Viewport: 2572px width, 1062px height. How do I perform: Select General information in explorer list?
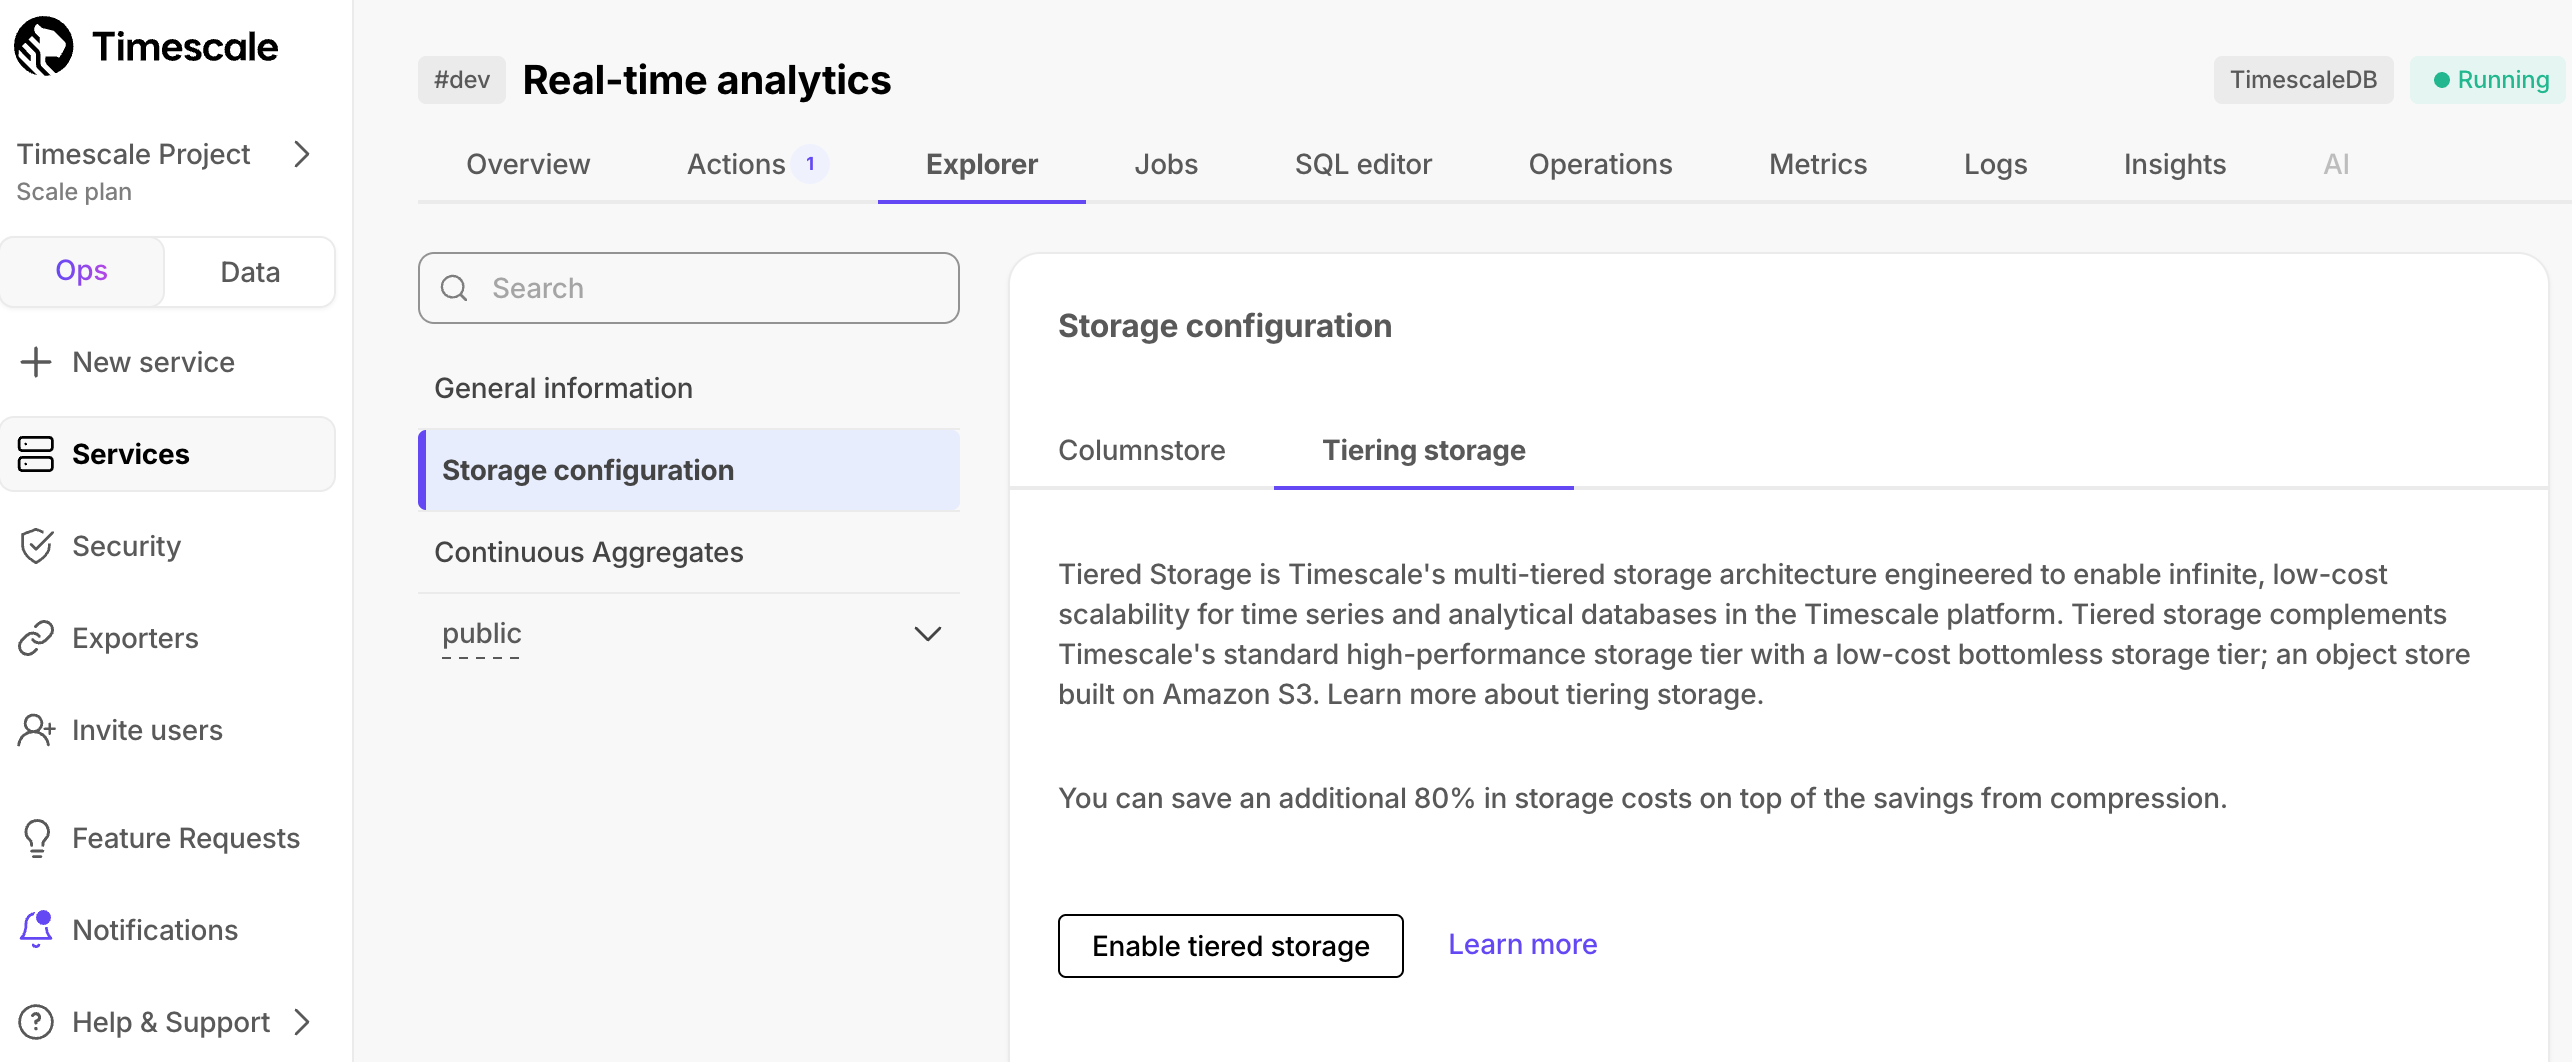tap(689, 388)
